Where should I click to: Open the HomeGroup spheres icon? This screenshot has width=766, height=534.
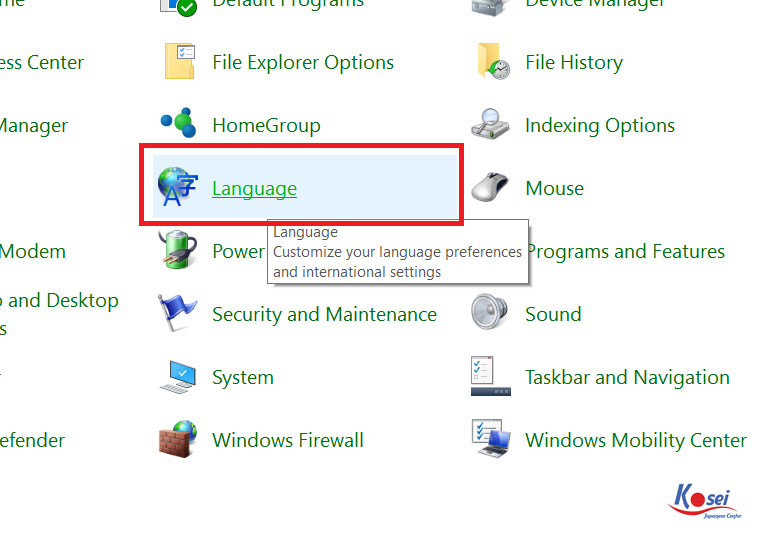[179, 123]
